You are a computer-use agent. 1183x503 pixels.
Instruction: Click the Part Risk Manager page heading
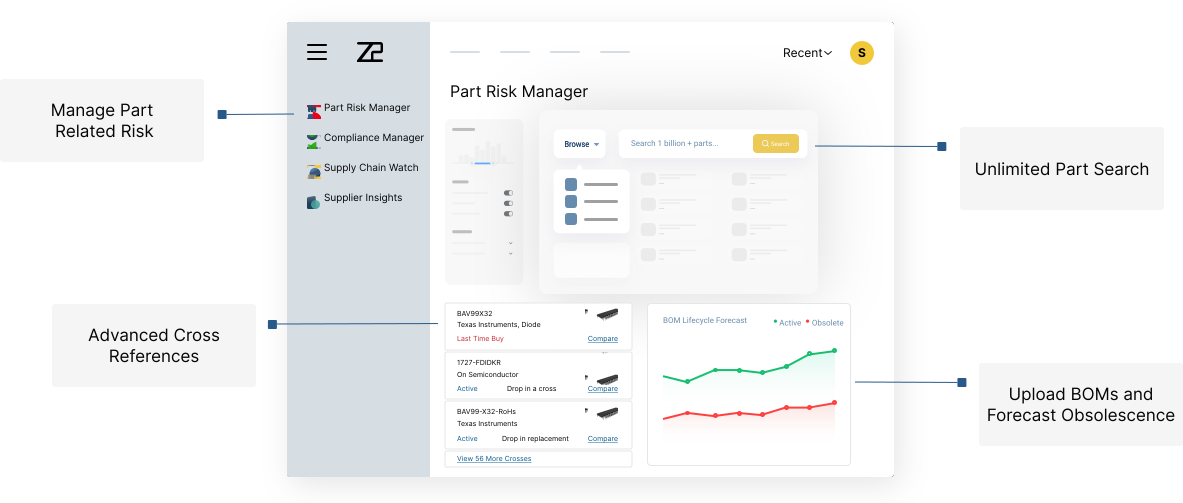(x=518, y=91)
